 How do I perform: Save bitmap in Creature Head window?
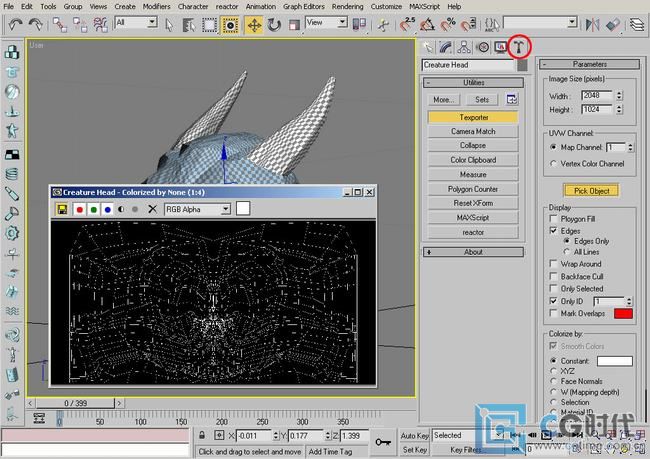coord(62,209)
